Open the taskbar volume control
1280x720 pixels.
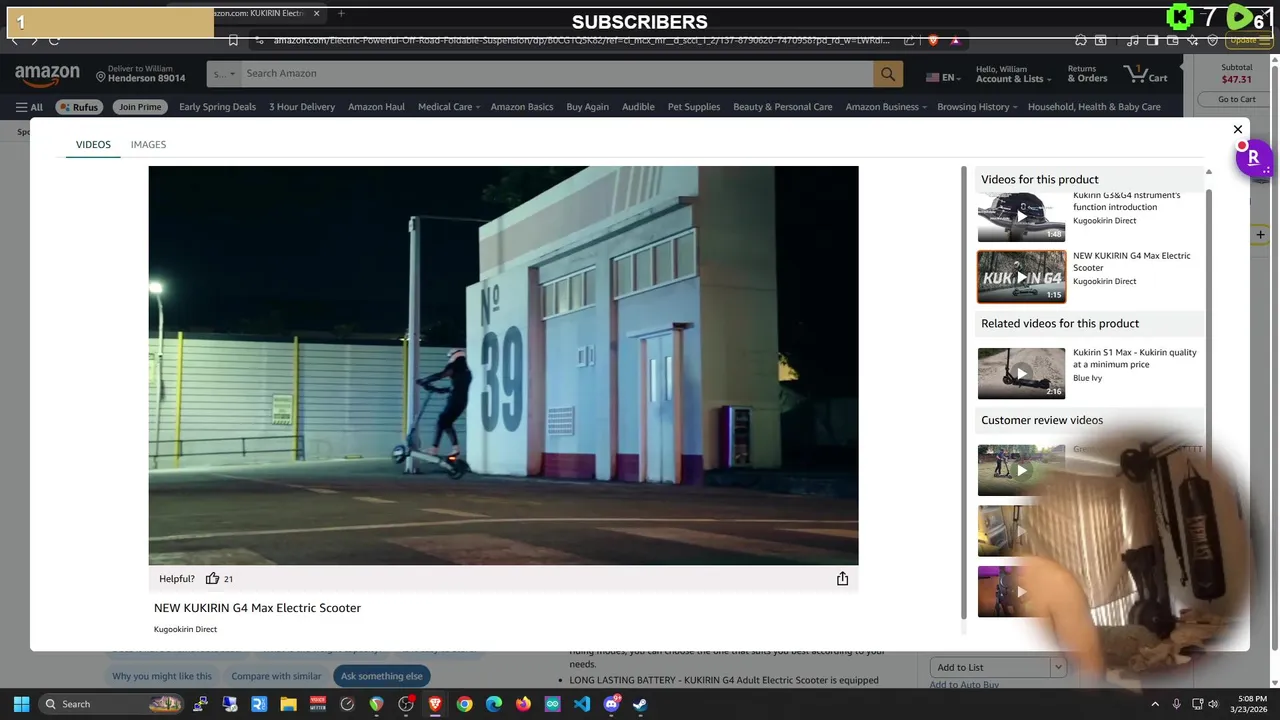click(1213, 704)
